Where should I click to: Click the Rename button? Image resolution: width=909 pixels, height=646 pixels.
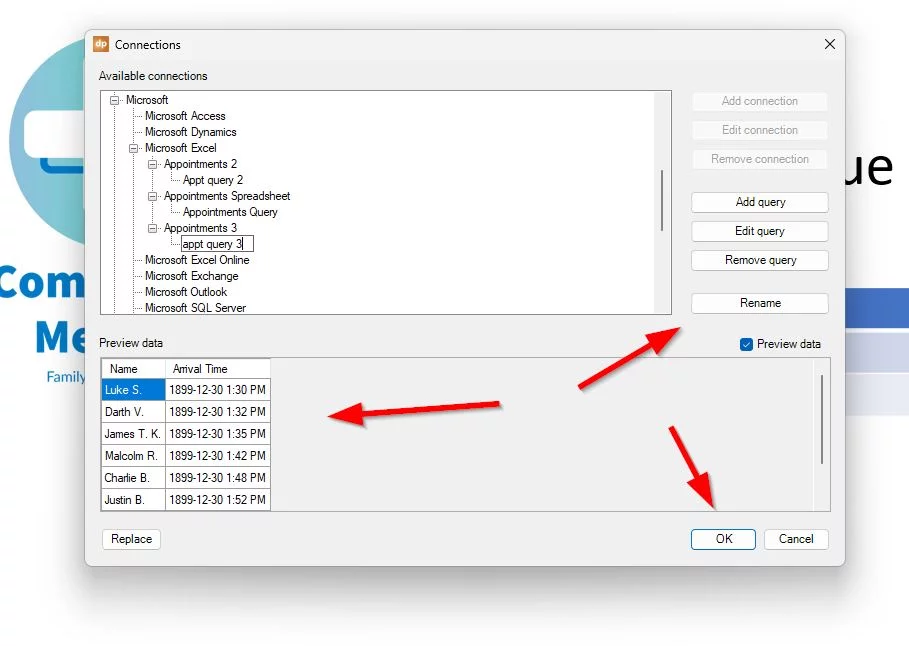point(759,303)
